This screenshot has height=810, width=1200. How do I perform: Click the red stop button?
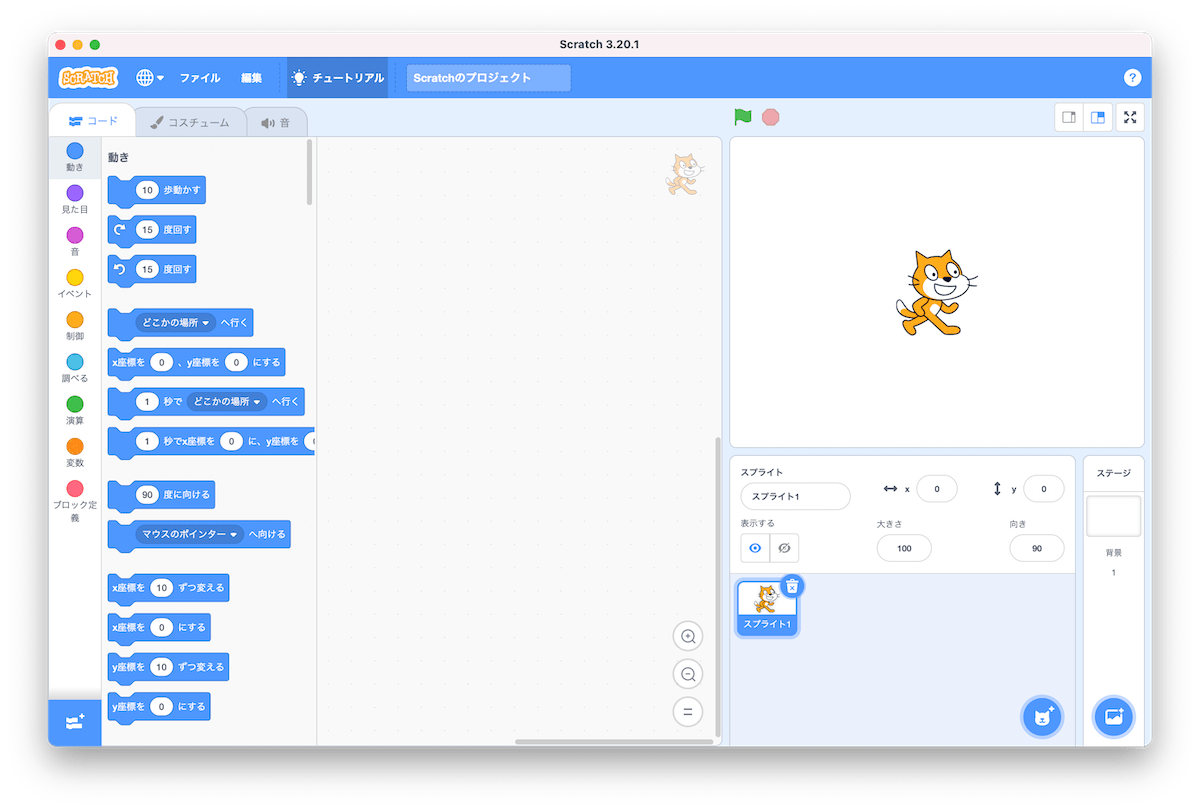coord(770,117)
